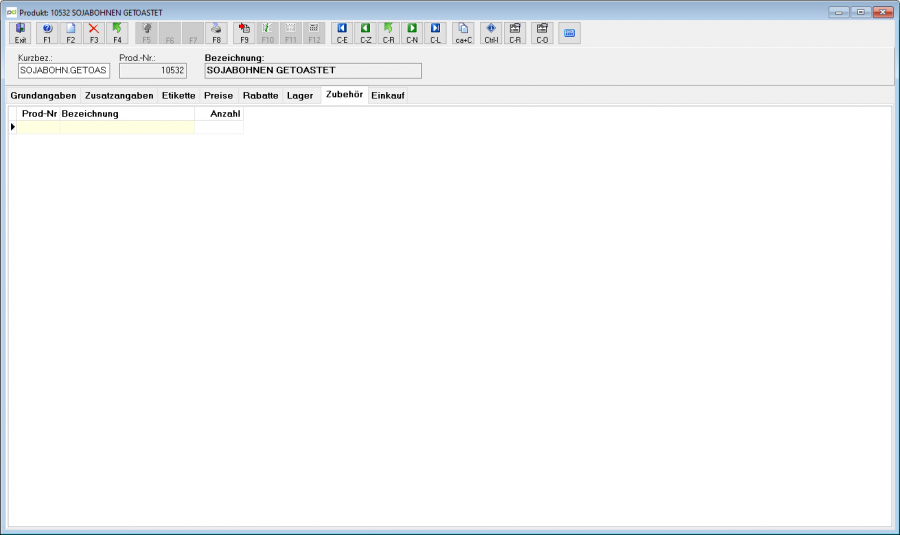Select the Einkauf tab
This screenshot has height=535, width=900.
(x=388, y=95)
